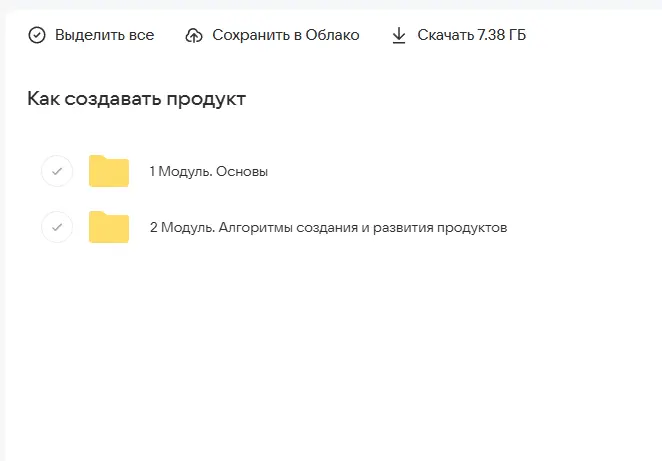662x461 pixels.
Task: Tick the checkbox beside 1 Модуль. Основы
Action: point(57,171)
